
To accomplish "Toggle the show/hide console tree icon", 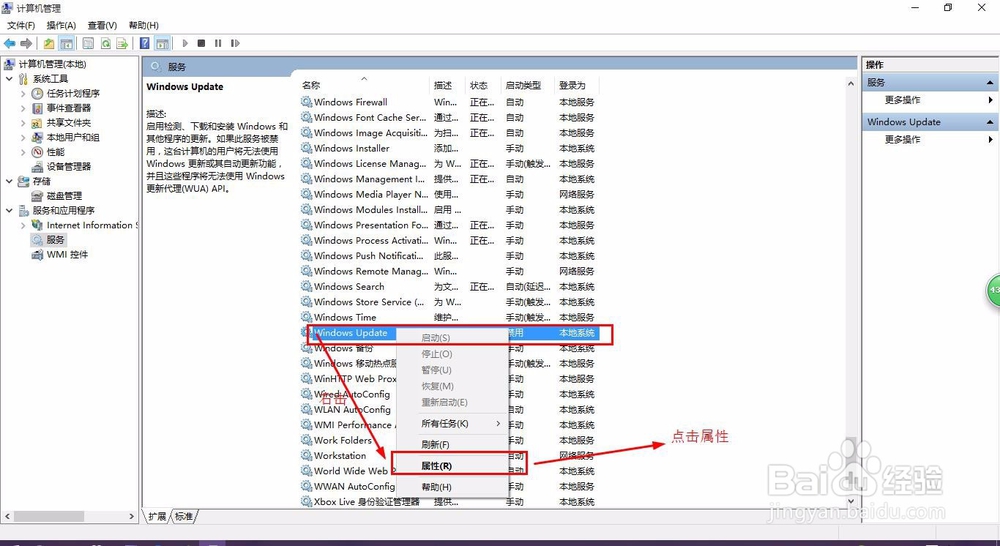I will [66, 43].
